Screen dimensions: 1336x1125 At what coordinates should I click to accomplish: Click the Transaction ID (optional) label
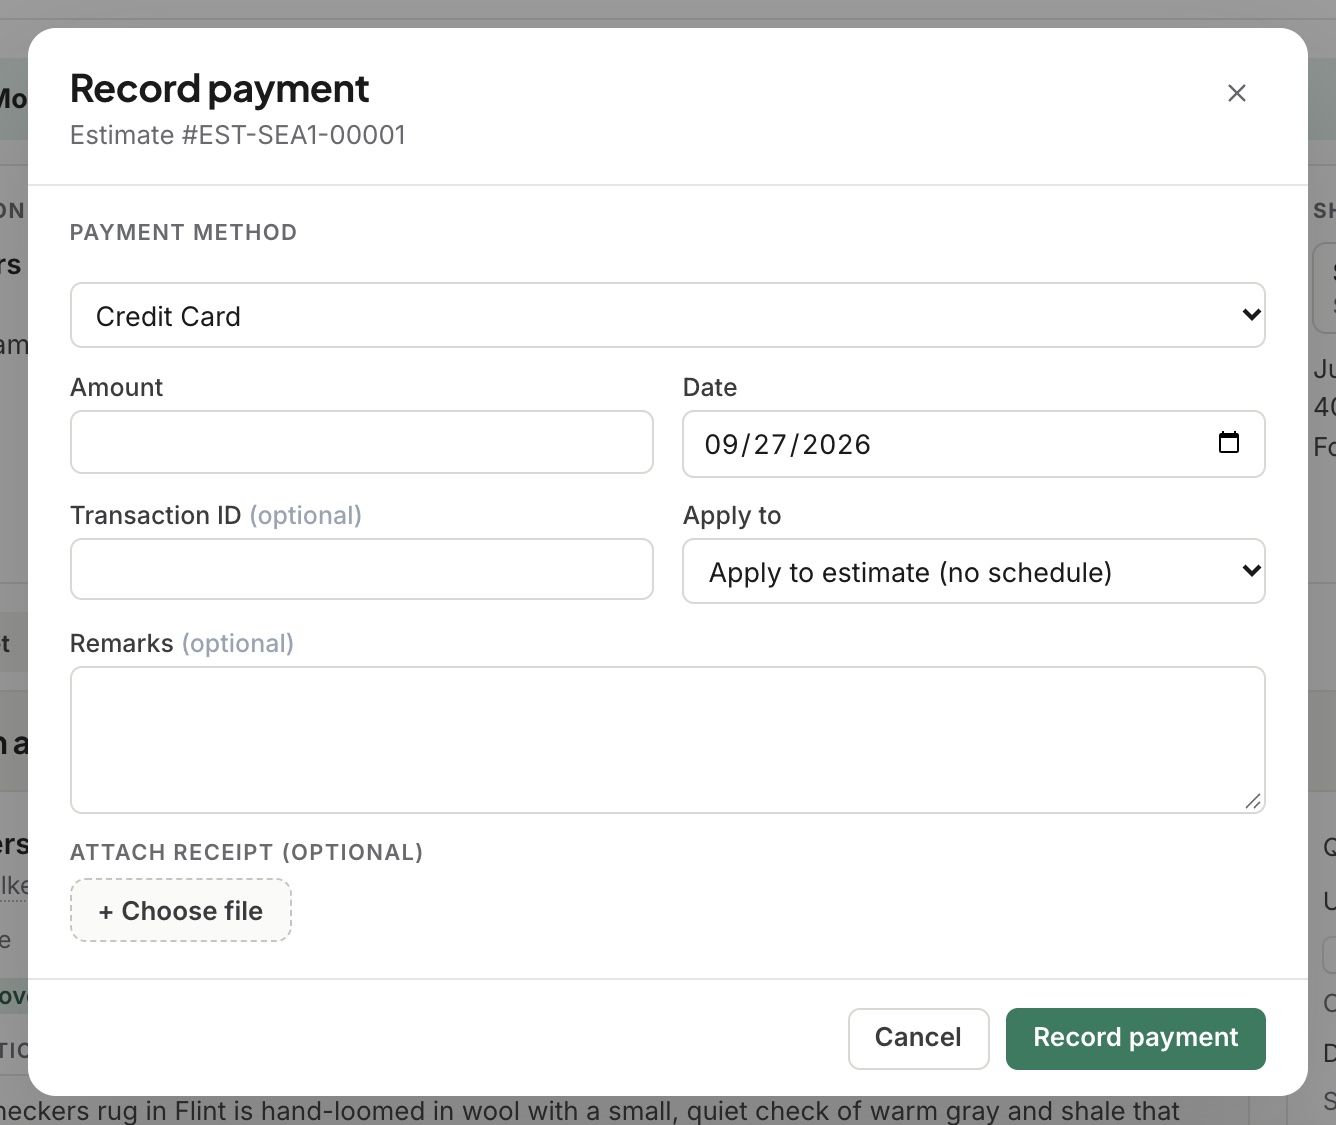(216, 515)
